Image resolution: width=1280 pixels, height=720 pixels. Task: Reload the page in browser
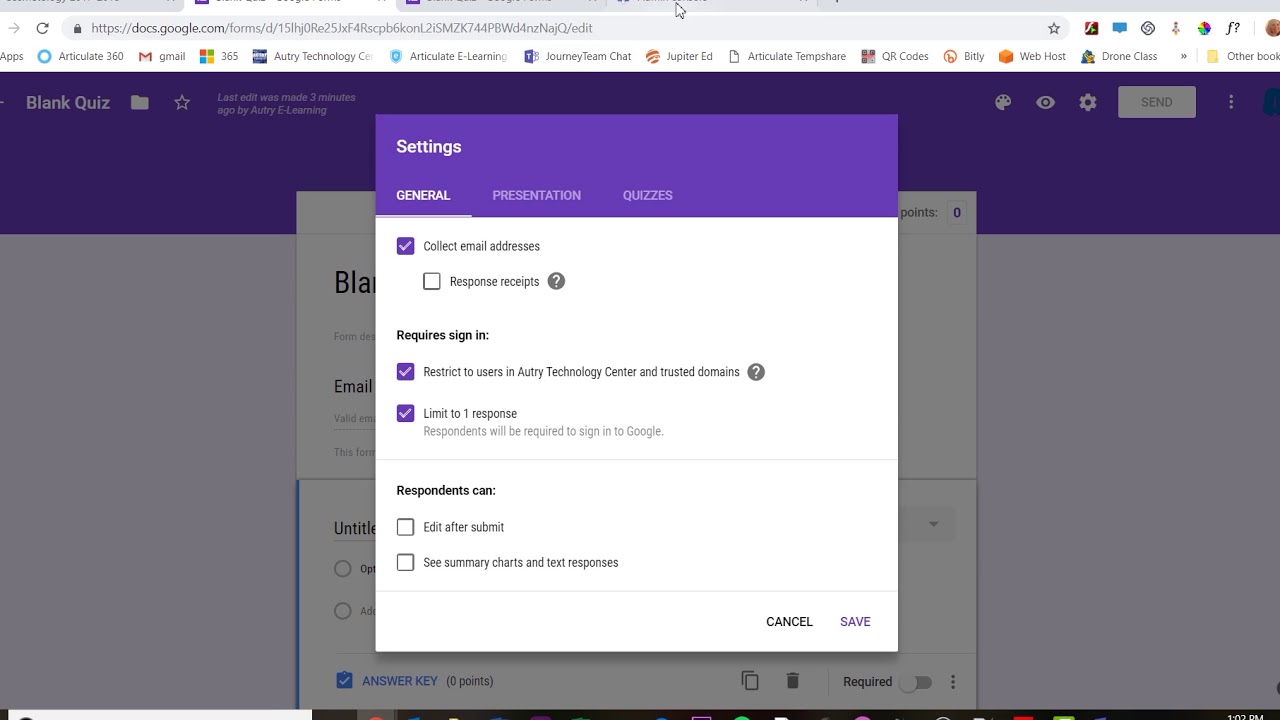[42, 28]
